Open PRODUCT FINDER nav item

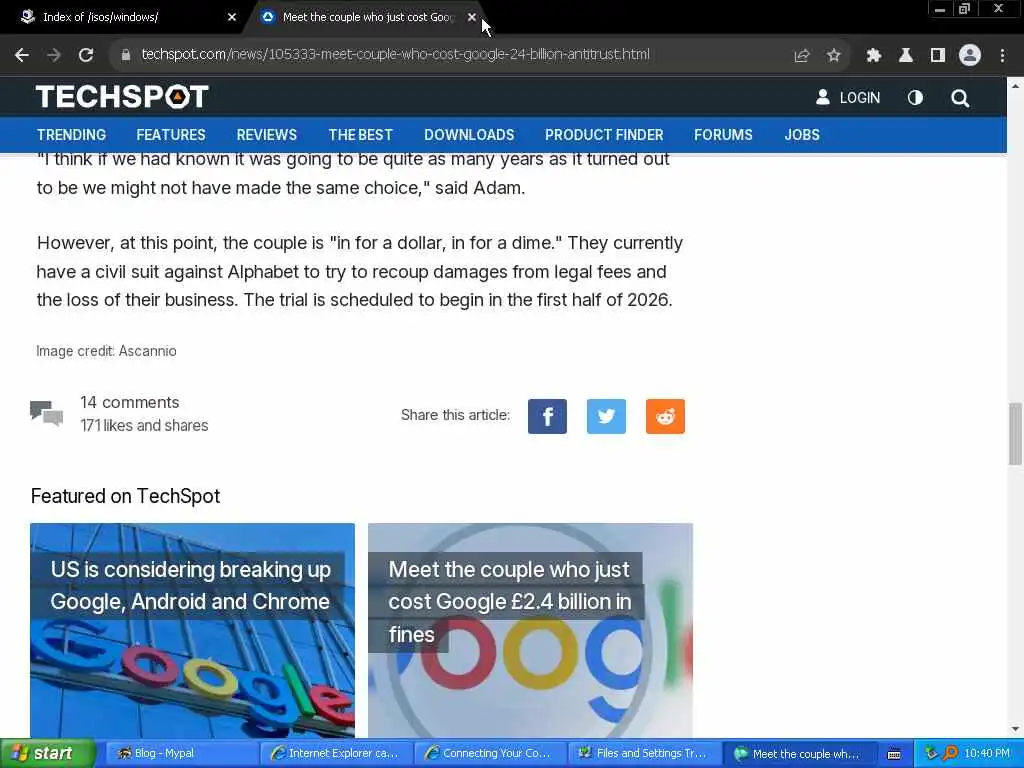coord(604,135)
